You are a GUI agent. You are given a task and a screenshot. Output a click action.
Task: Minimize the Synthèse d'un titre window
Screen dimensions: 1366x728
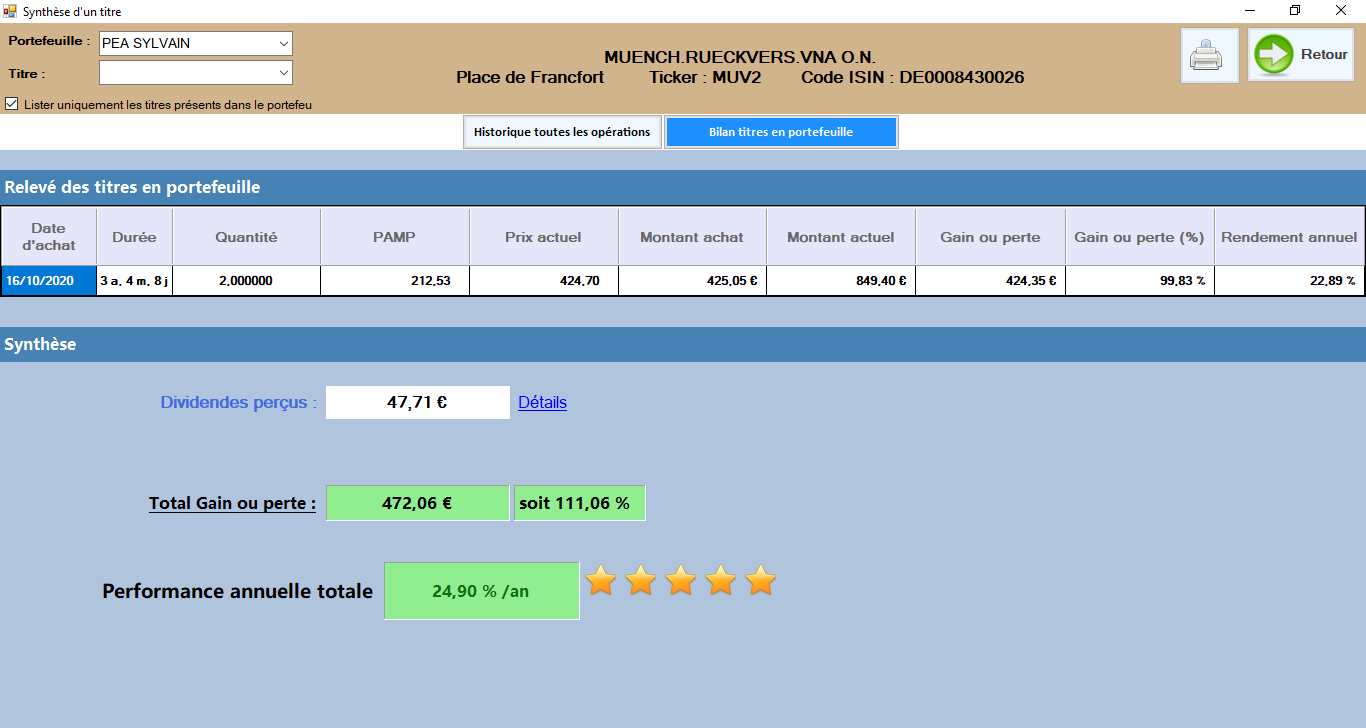pyautogui.click(x=1250, y=10)
